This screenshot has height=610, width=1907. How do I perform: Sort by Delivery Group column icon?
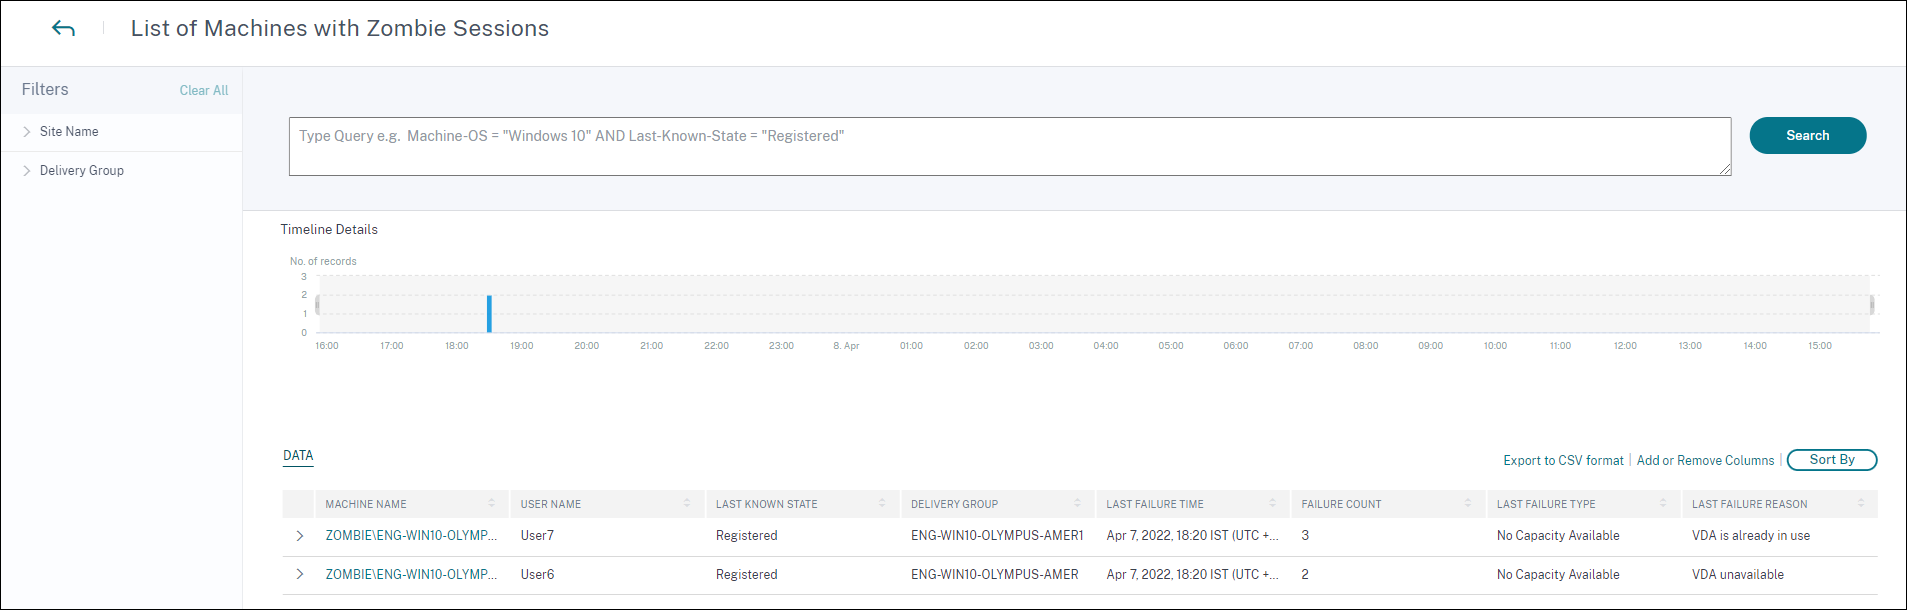(1077, 503)
